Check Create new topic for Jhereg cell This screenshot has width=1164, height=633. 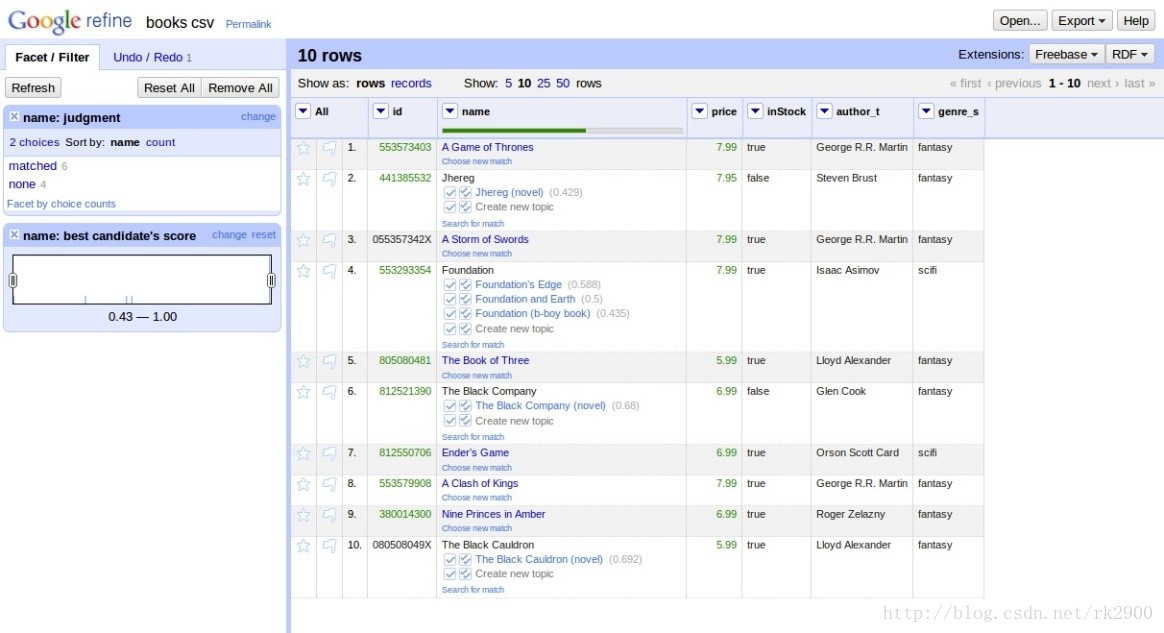450,208
